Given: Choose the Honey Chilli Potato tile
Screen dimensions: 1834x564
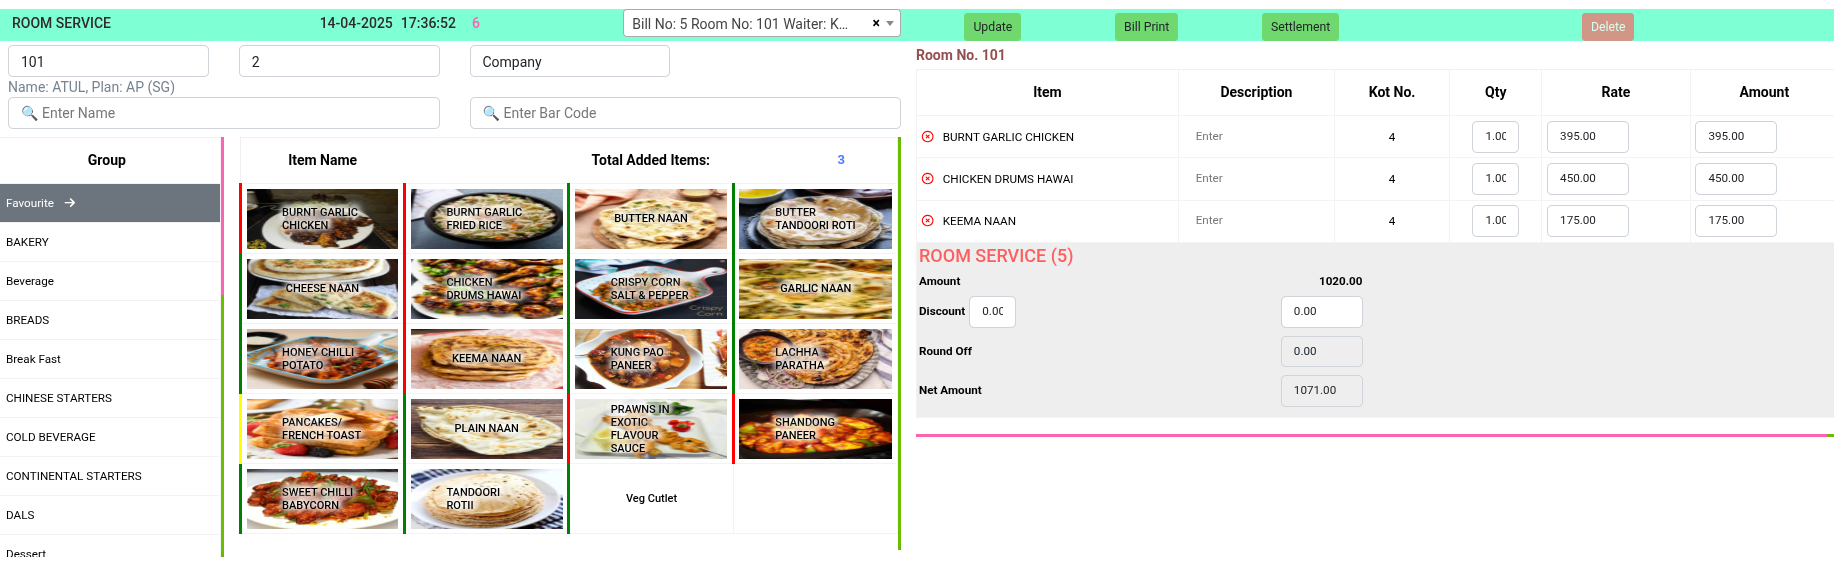Looking at the screenshot, I should [x=322, y=359].
